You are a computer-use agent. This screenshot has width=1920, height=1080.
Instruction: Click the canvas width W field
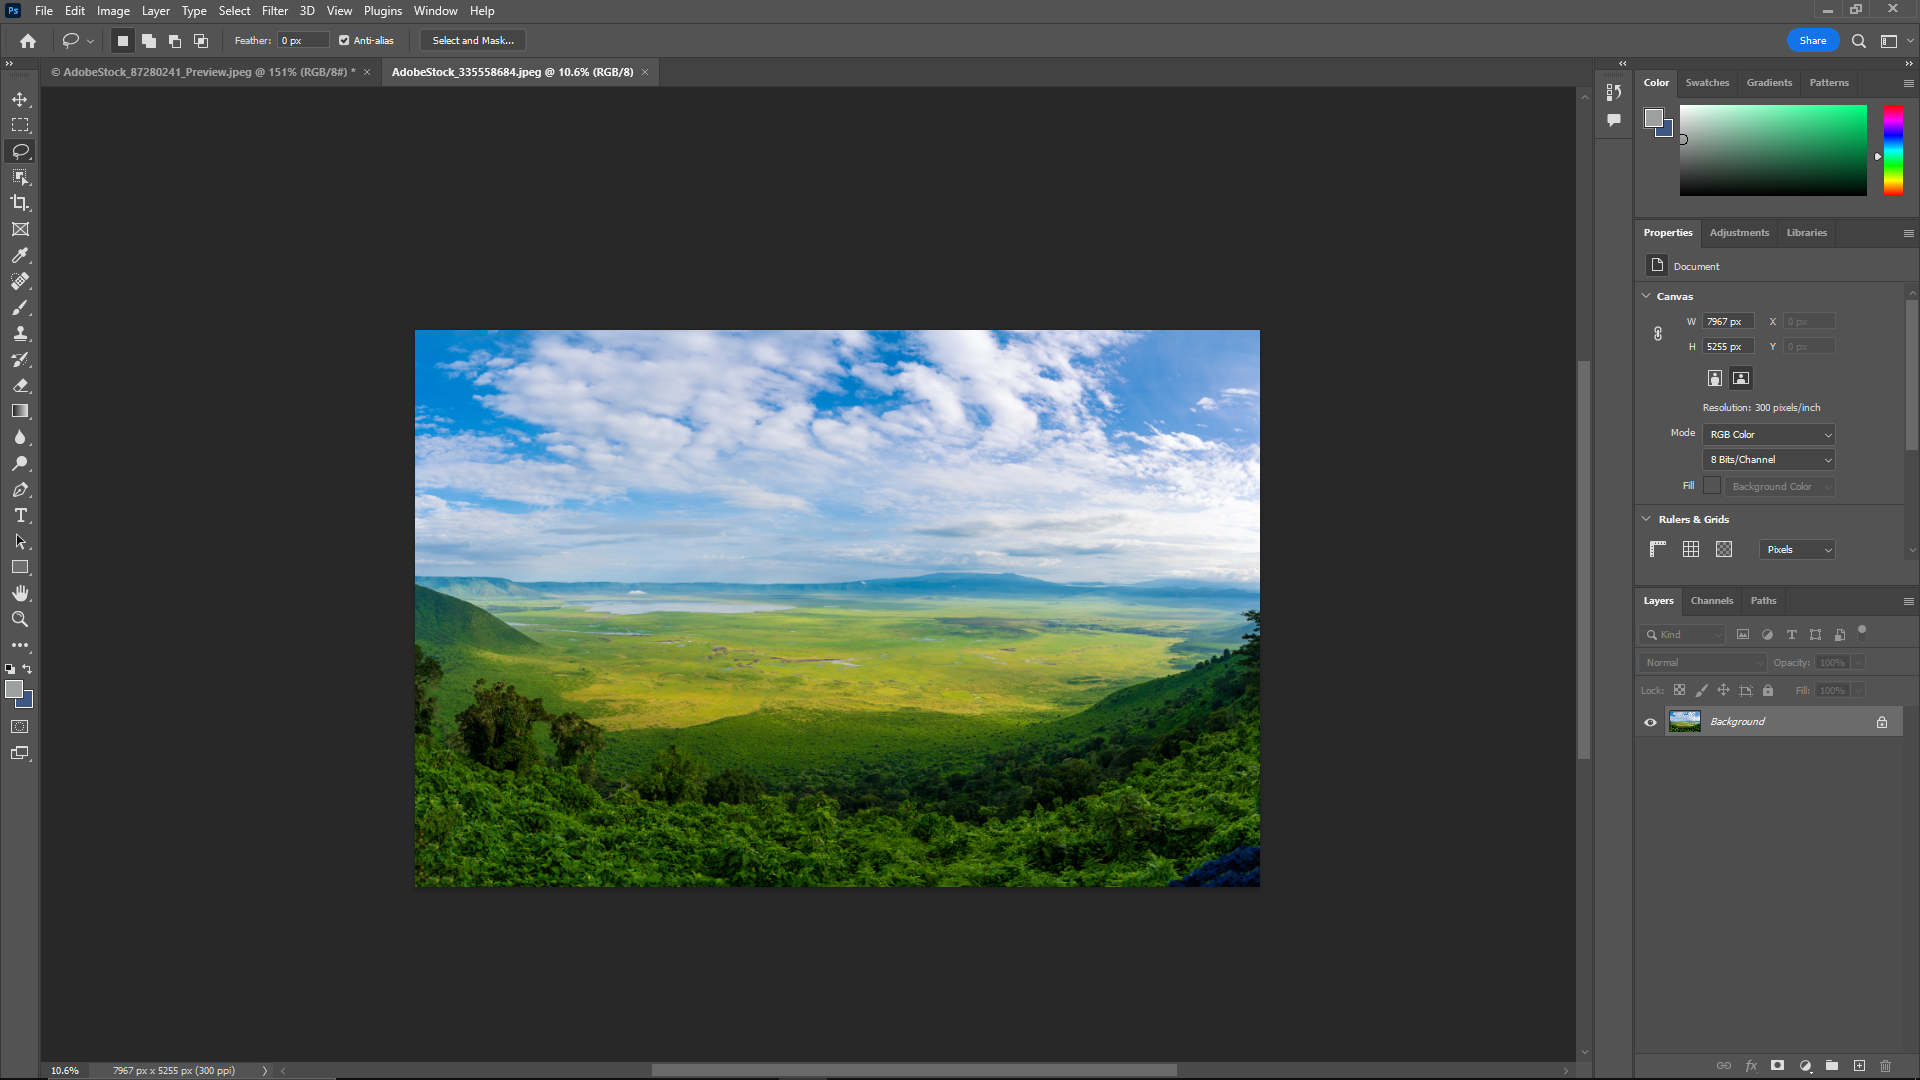1729,322
